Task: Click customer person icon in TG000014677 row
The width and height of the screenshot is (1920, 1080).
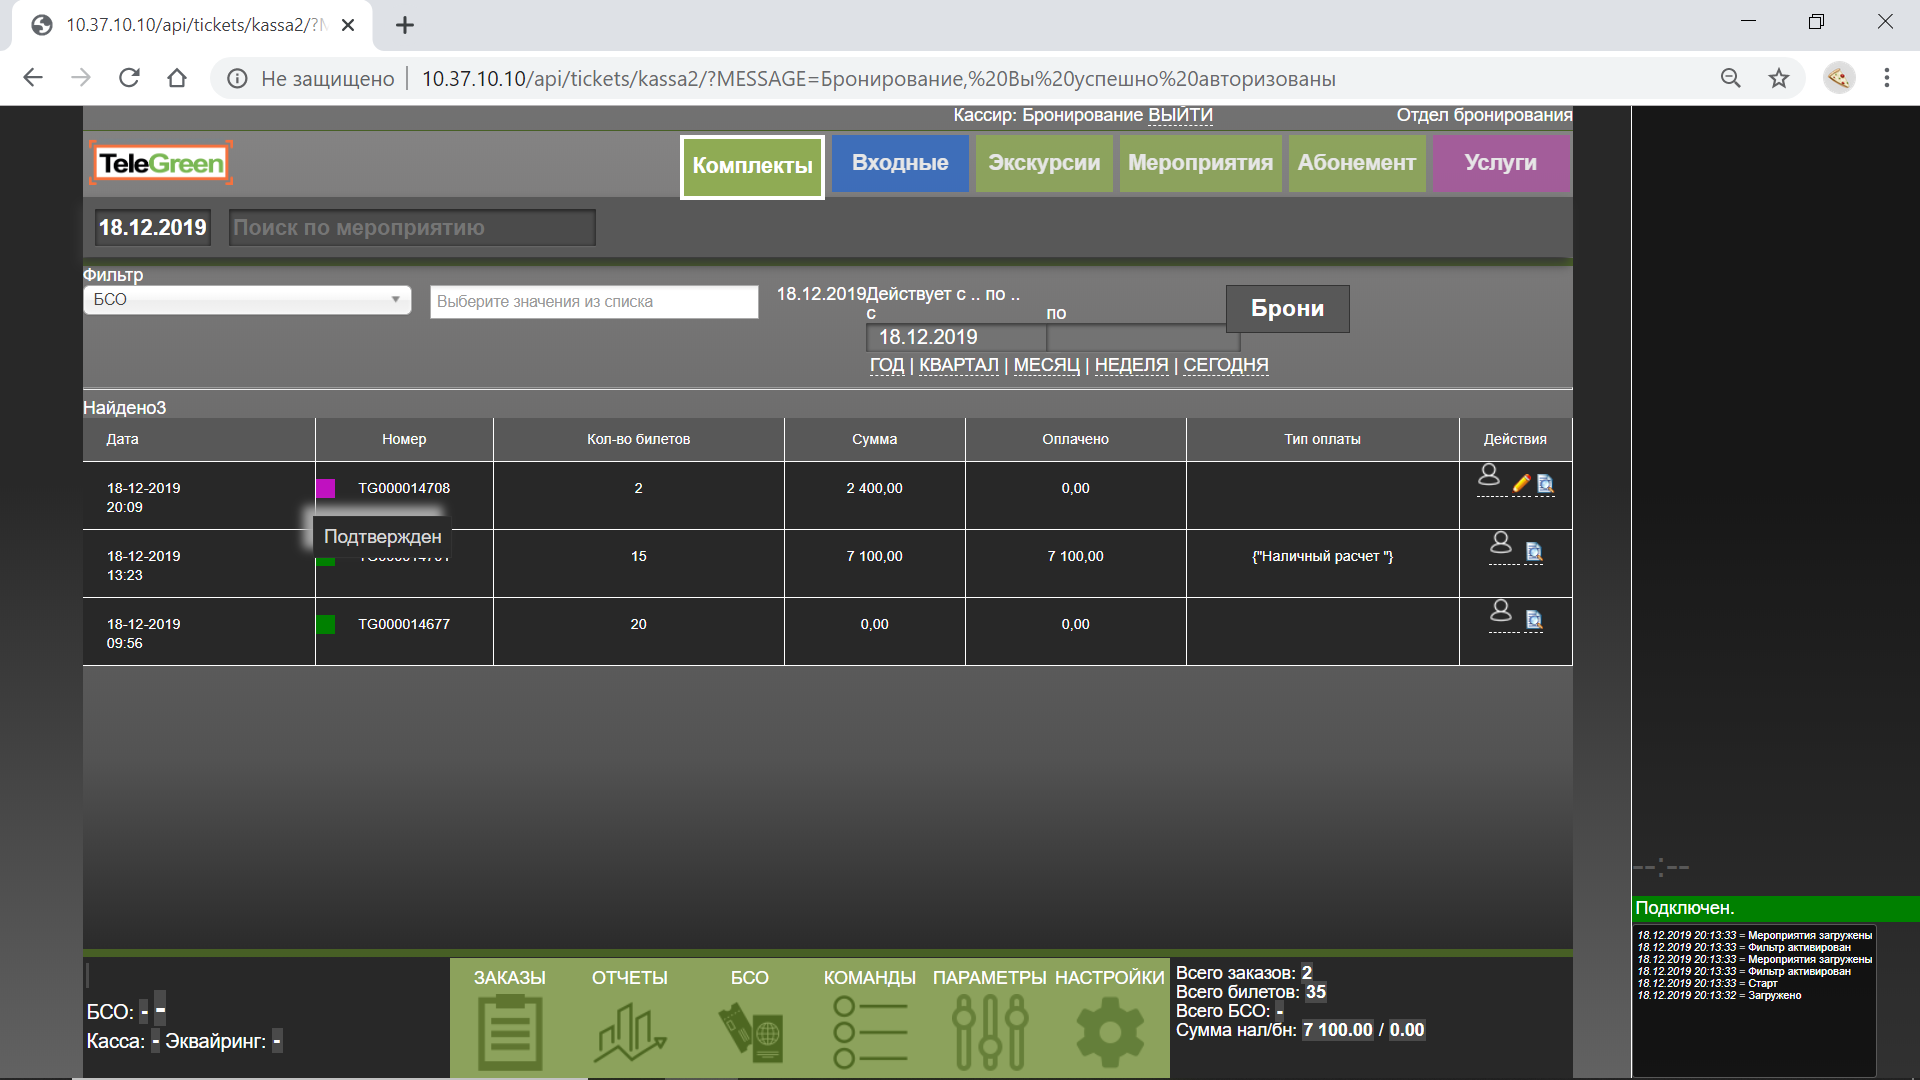Action: point(1501,610)
